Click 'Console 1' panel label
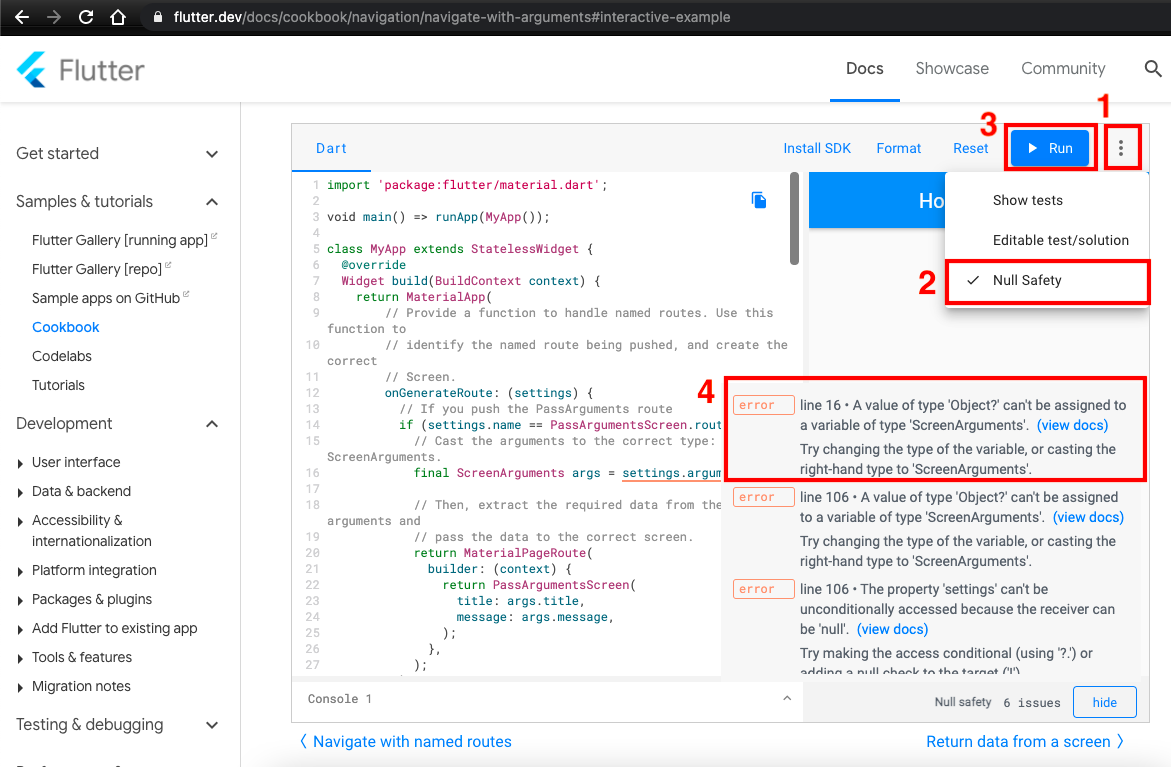The height and width of the screenshot is (767, 1171). tap(340, 699)
